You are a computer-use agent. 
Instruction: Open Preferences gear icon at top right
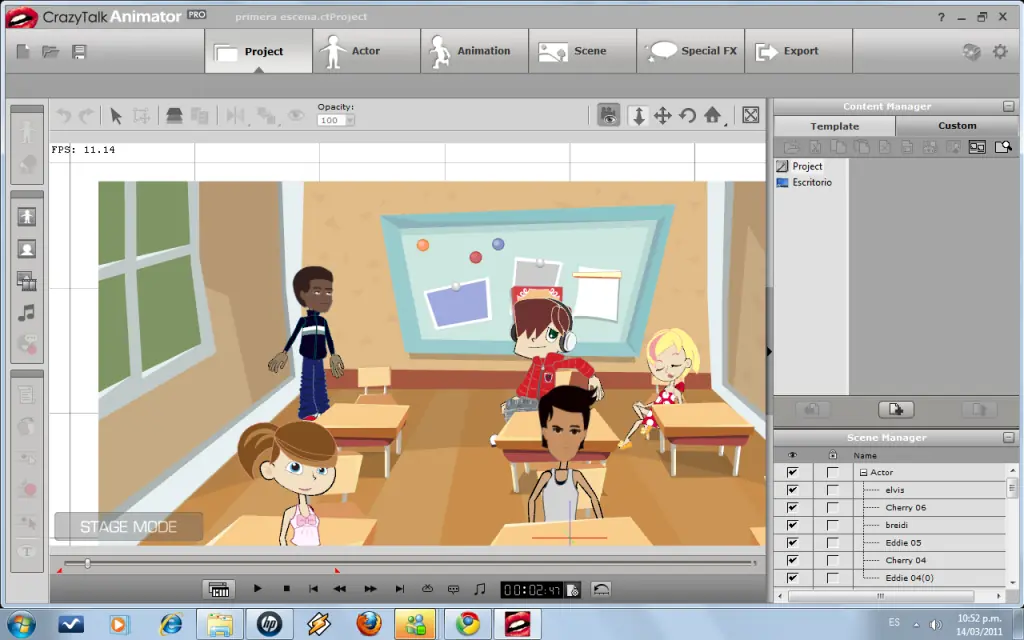click(1000, 51)
